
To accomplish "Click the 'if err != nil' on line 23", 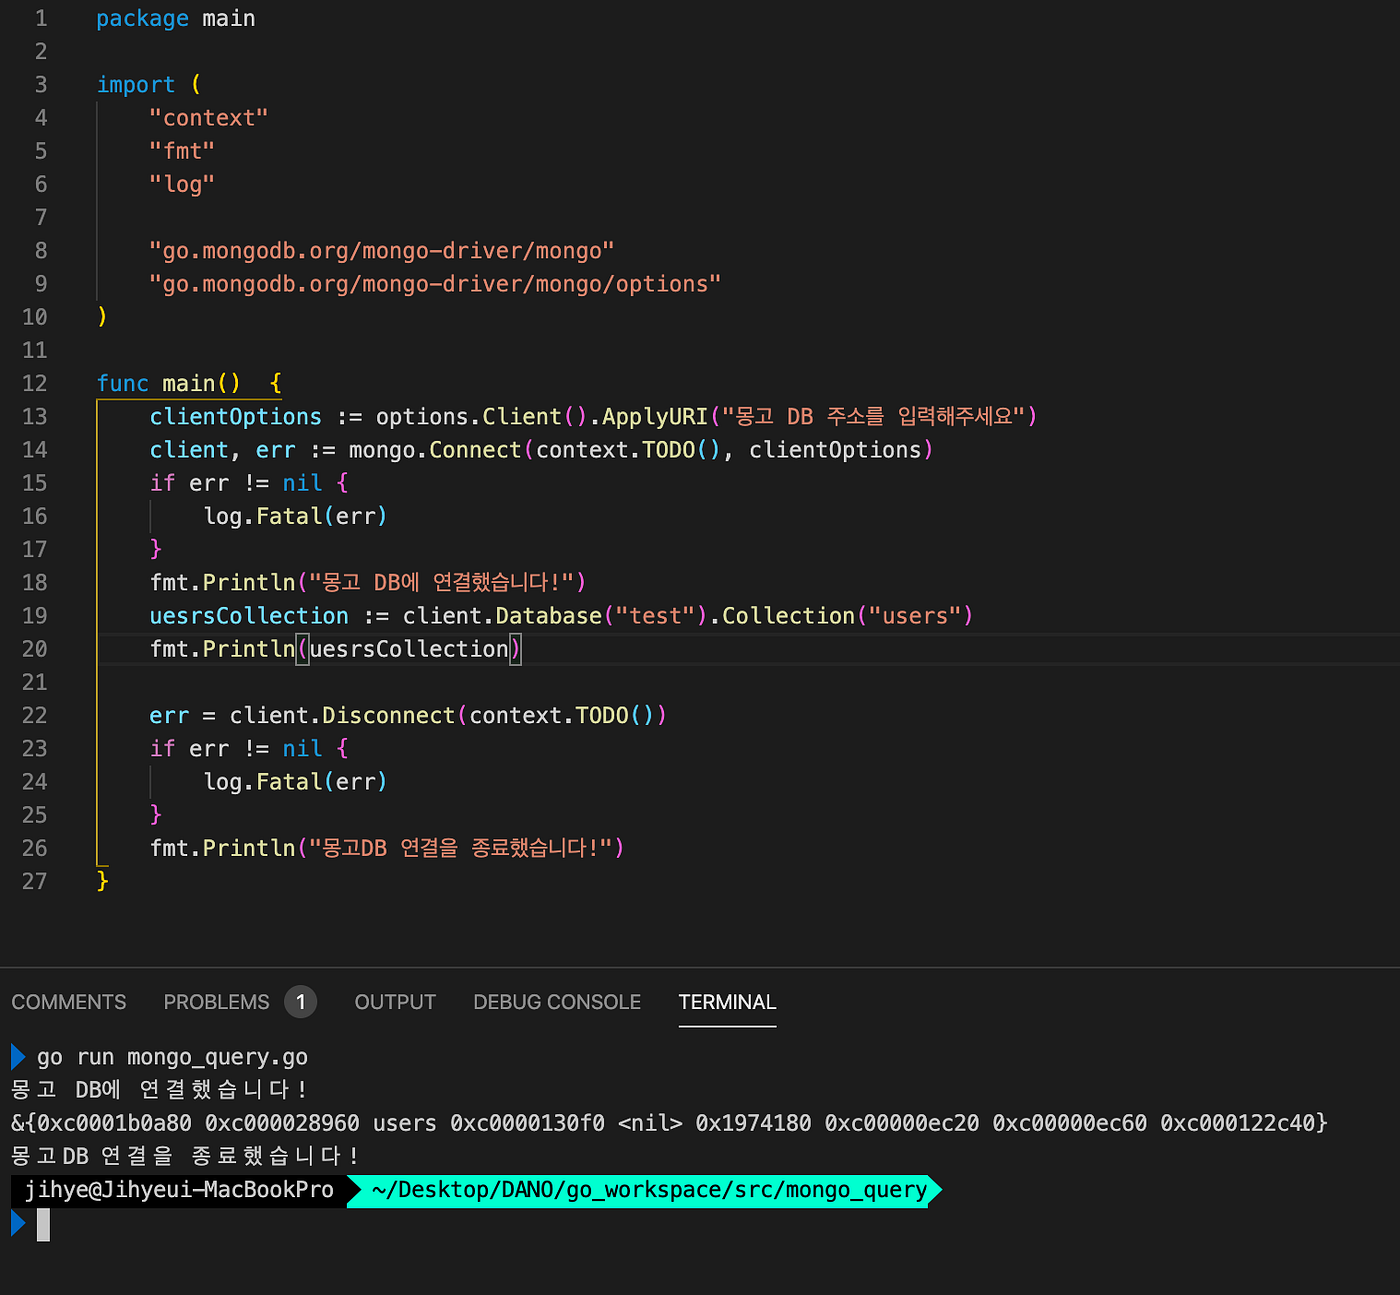I will 236,749.
